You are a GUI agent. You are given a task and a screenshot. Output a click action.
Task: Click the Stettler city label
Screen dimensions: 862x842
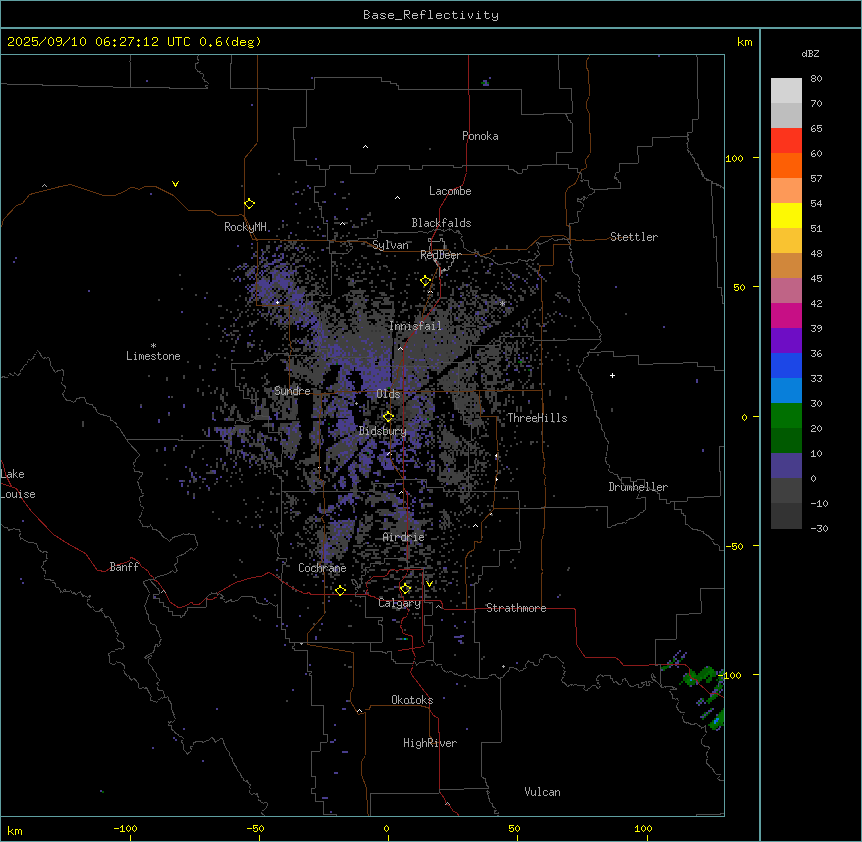(x=634, y=237)
